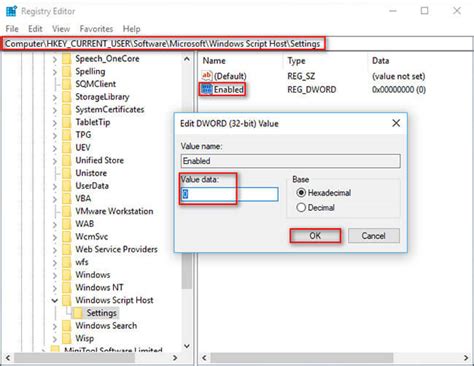Expand the SystemCertificates key
The height and width of the screenshot is (366, 474).
pos(55,110)
